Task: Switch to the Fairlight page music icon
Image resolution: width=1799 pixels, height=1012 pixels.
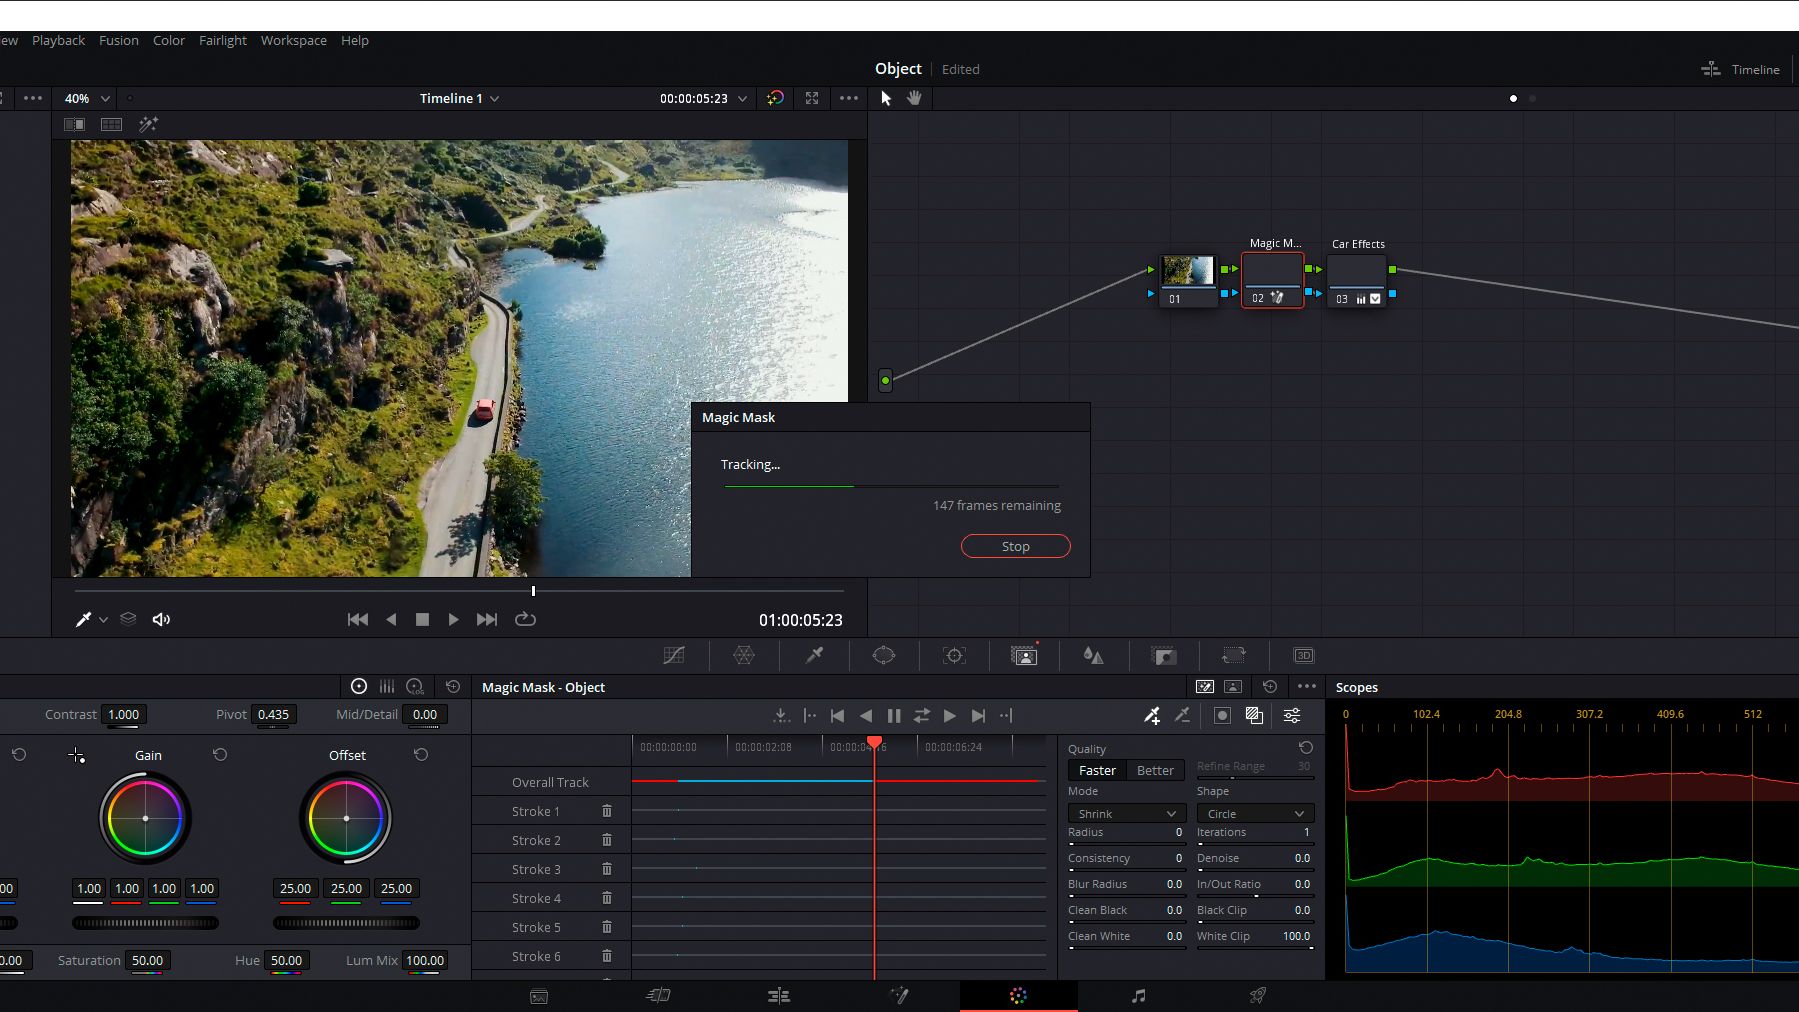Action: [x=1138, y=996]
